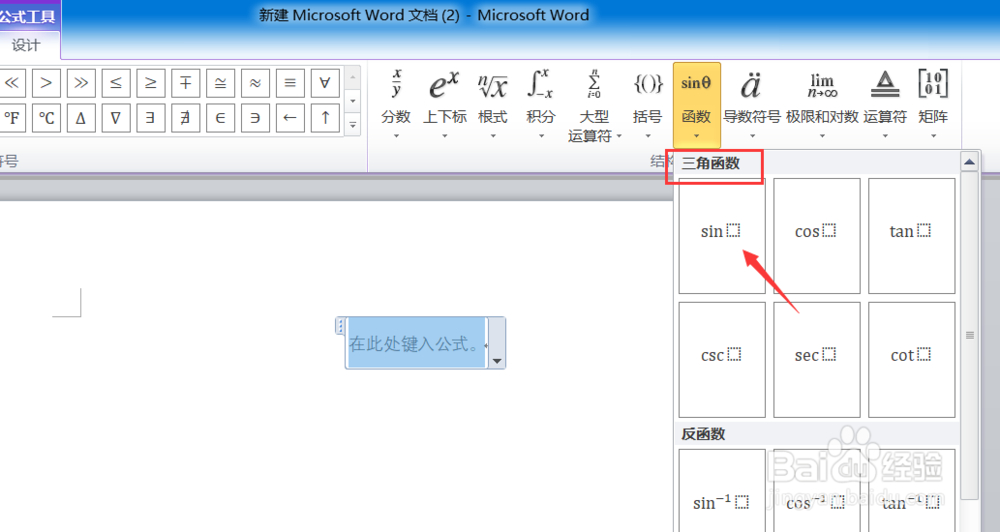
Task: Insert the contains-as-member symbol
Action: pyautogui.click(x=255, y=118)
